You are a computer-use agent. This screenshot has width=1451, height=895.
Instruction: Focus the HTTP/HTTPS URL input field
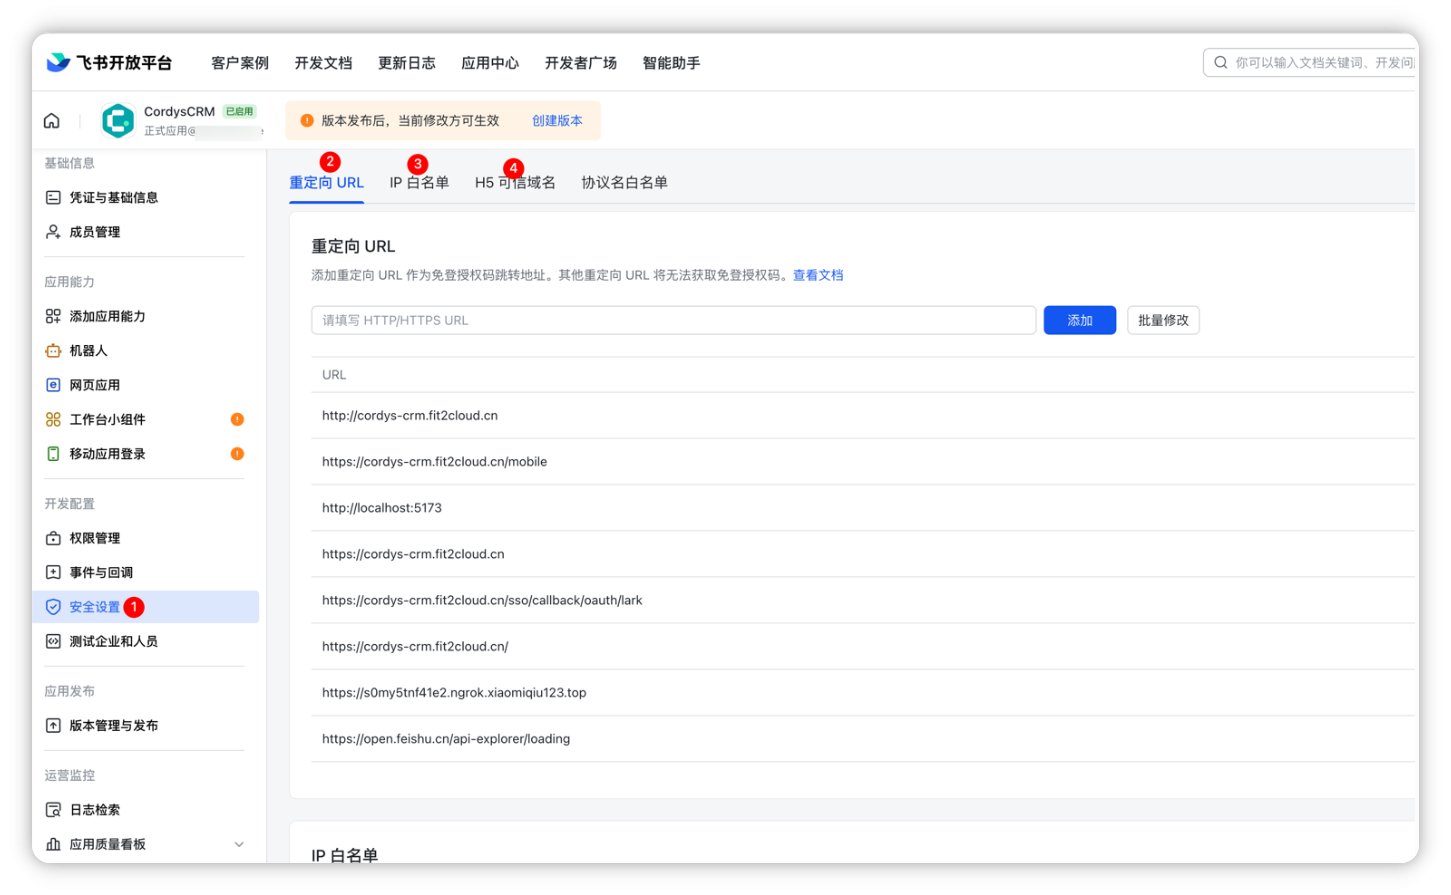click(x=673, y=320)
